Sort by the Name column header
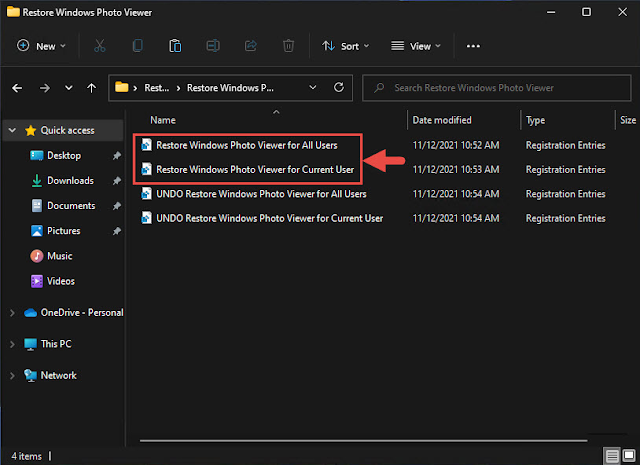Viewport: 640px width, 465px height. 163,120
